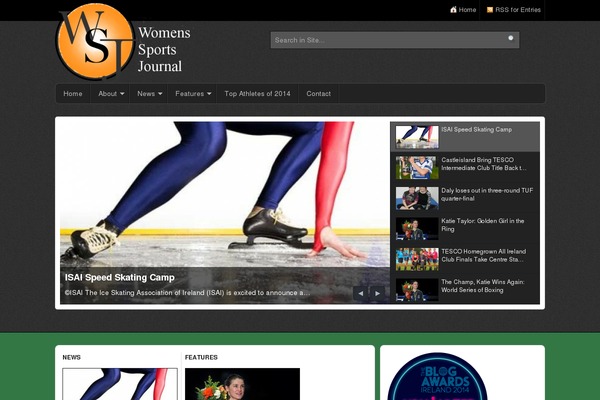Click The Champ, Katie Wins Again headline
This screenshot has width=600, height=400.
pos(483,286)
